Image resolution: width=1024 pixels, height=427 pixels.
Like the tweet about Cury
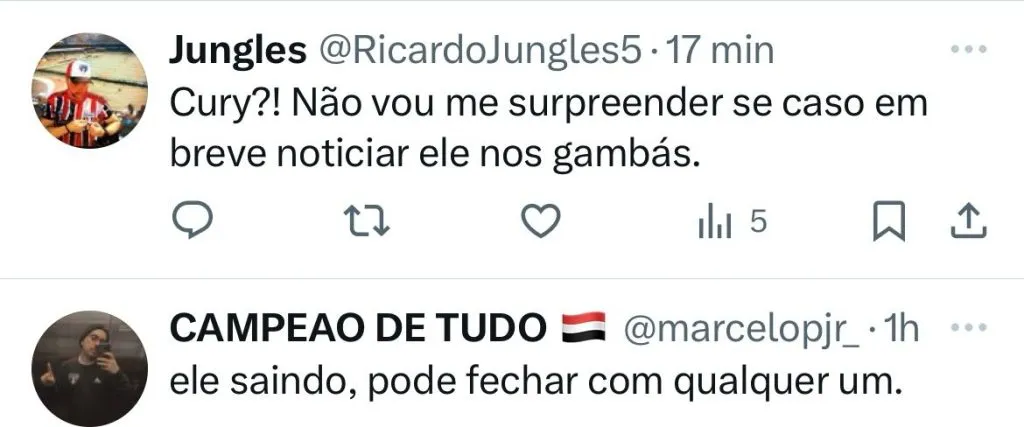pyautogui.click(x=541, y=222)
